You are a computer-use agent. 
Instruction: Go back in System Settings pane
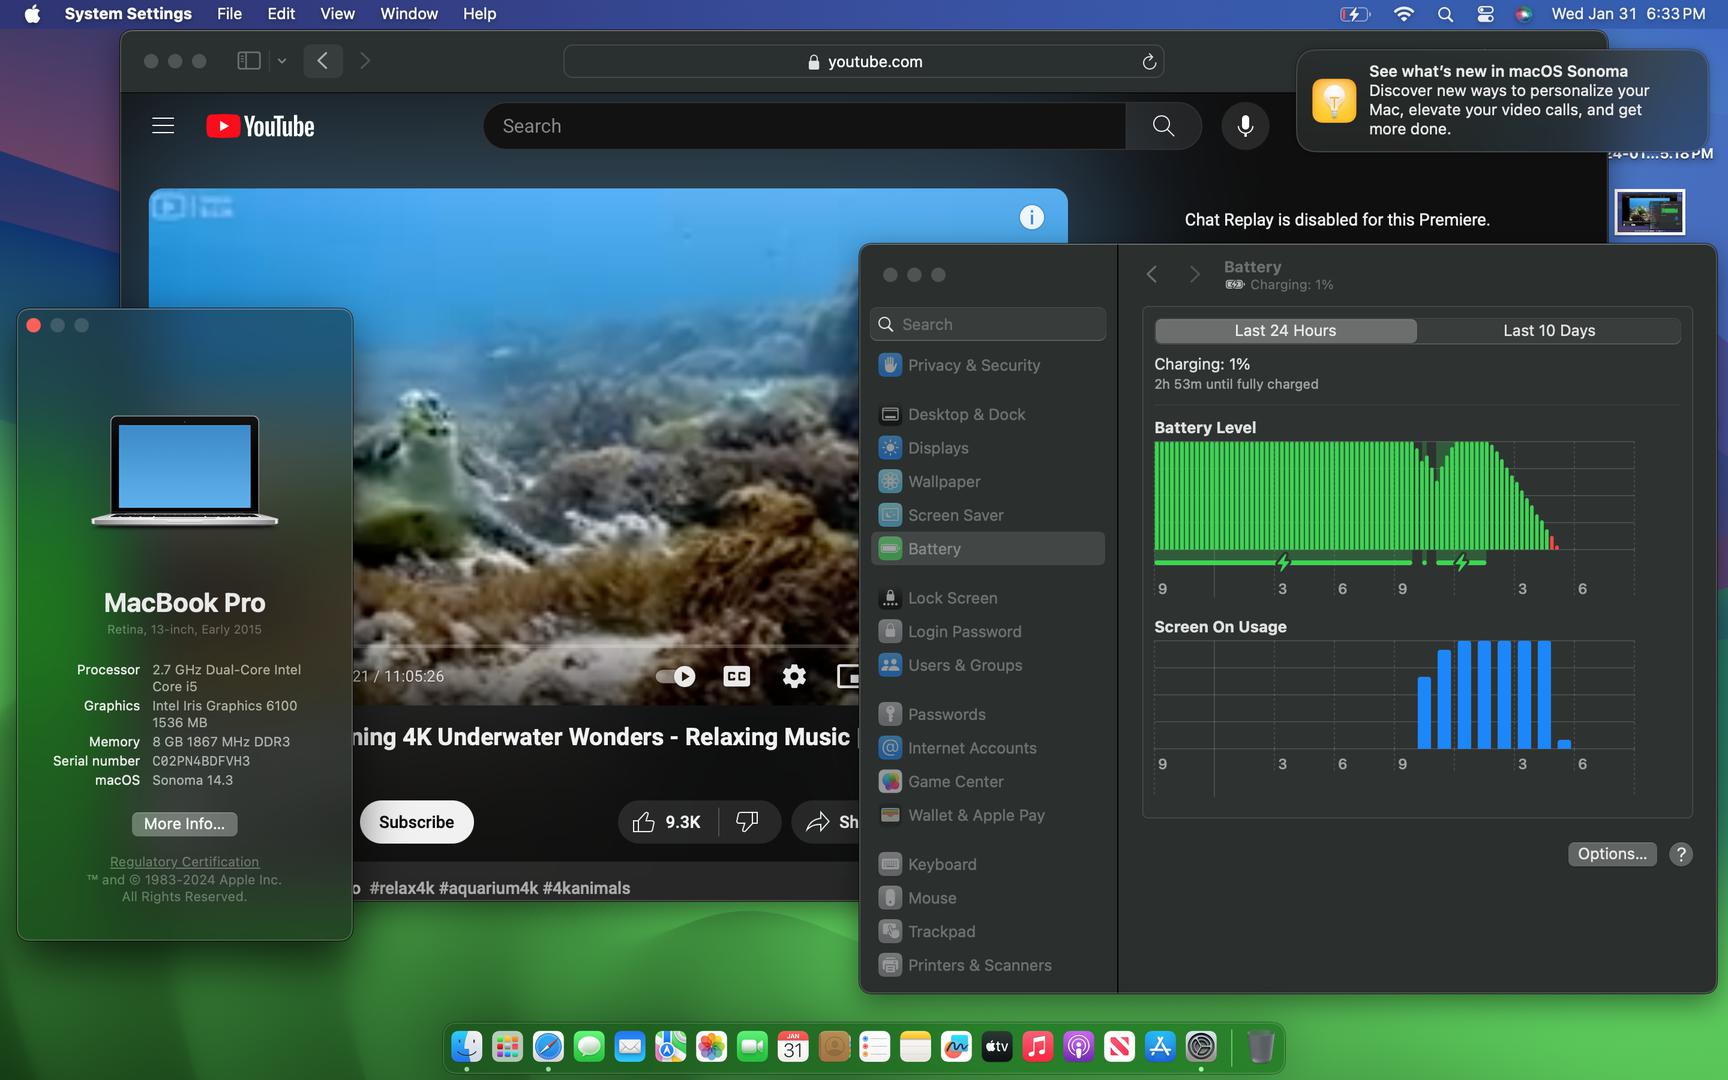(x=1152, y=274)
